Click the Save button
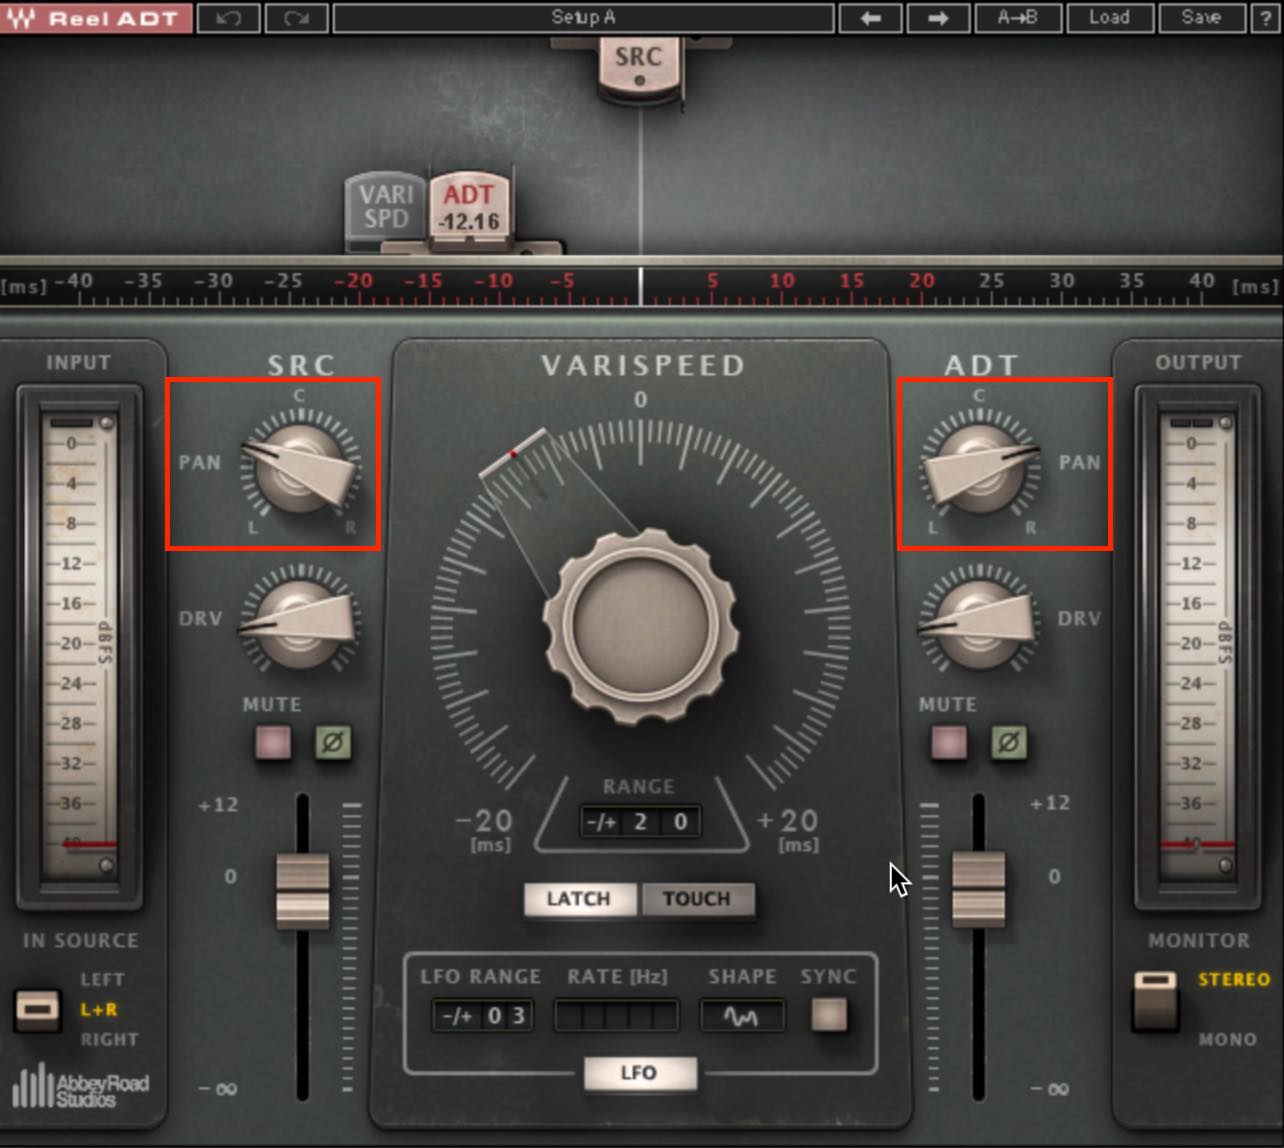 (1201, 18)
